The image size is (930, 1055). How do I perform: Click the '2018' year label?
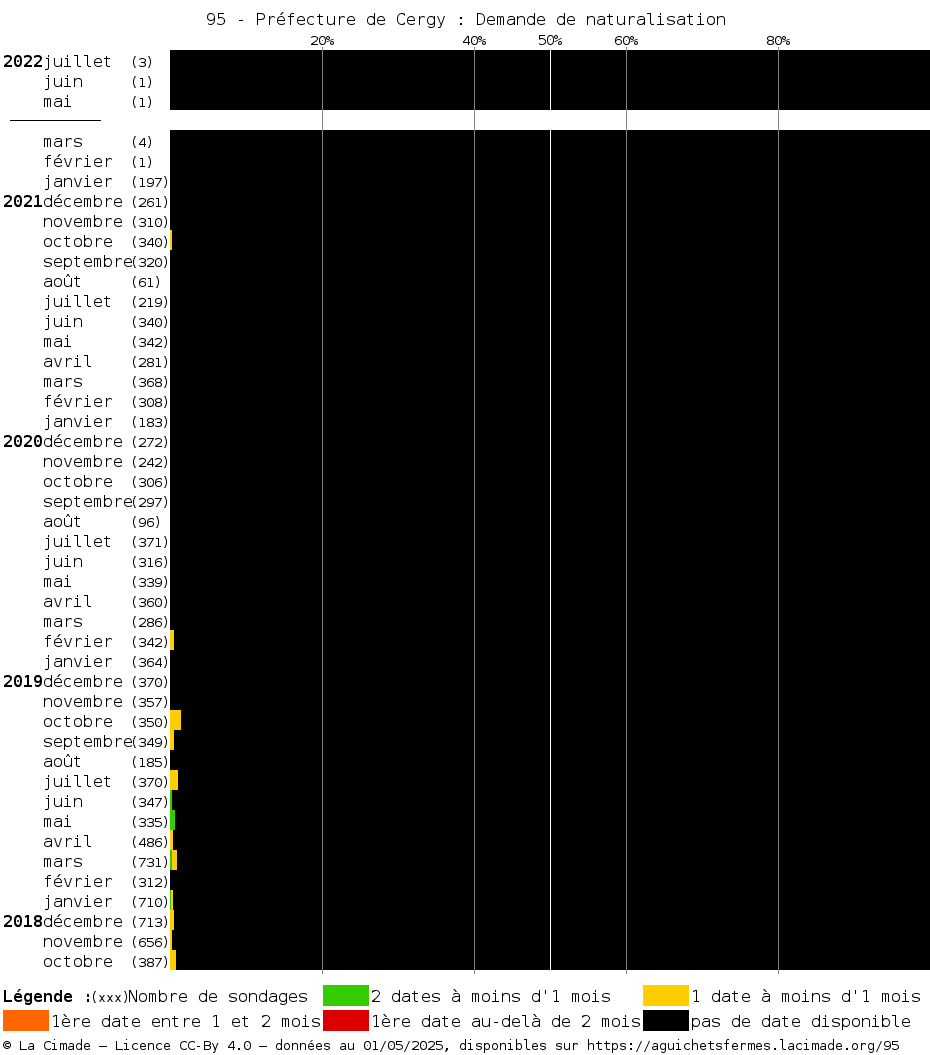pos(23,921)
